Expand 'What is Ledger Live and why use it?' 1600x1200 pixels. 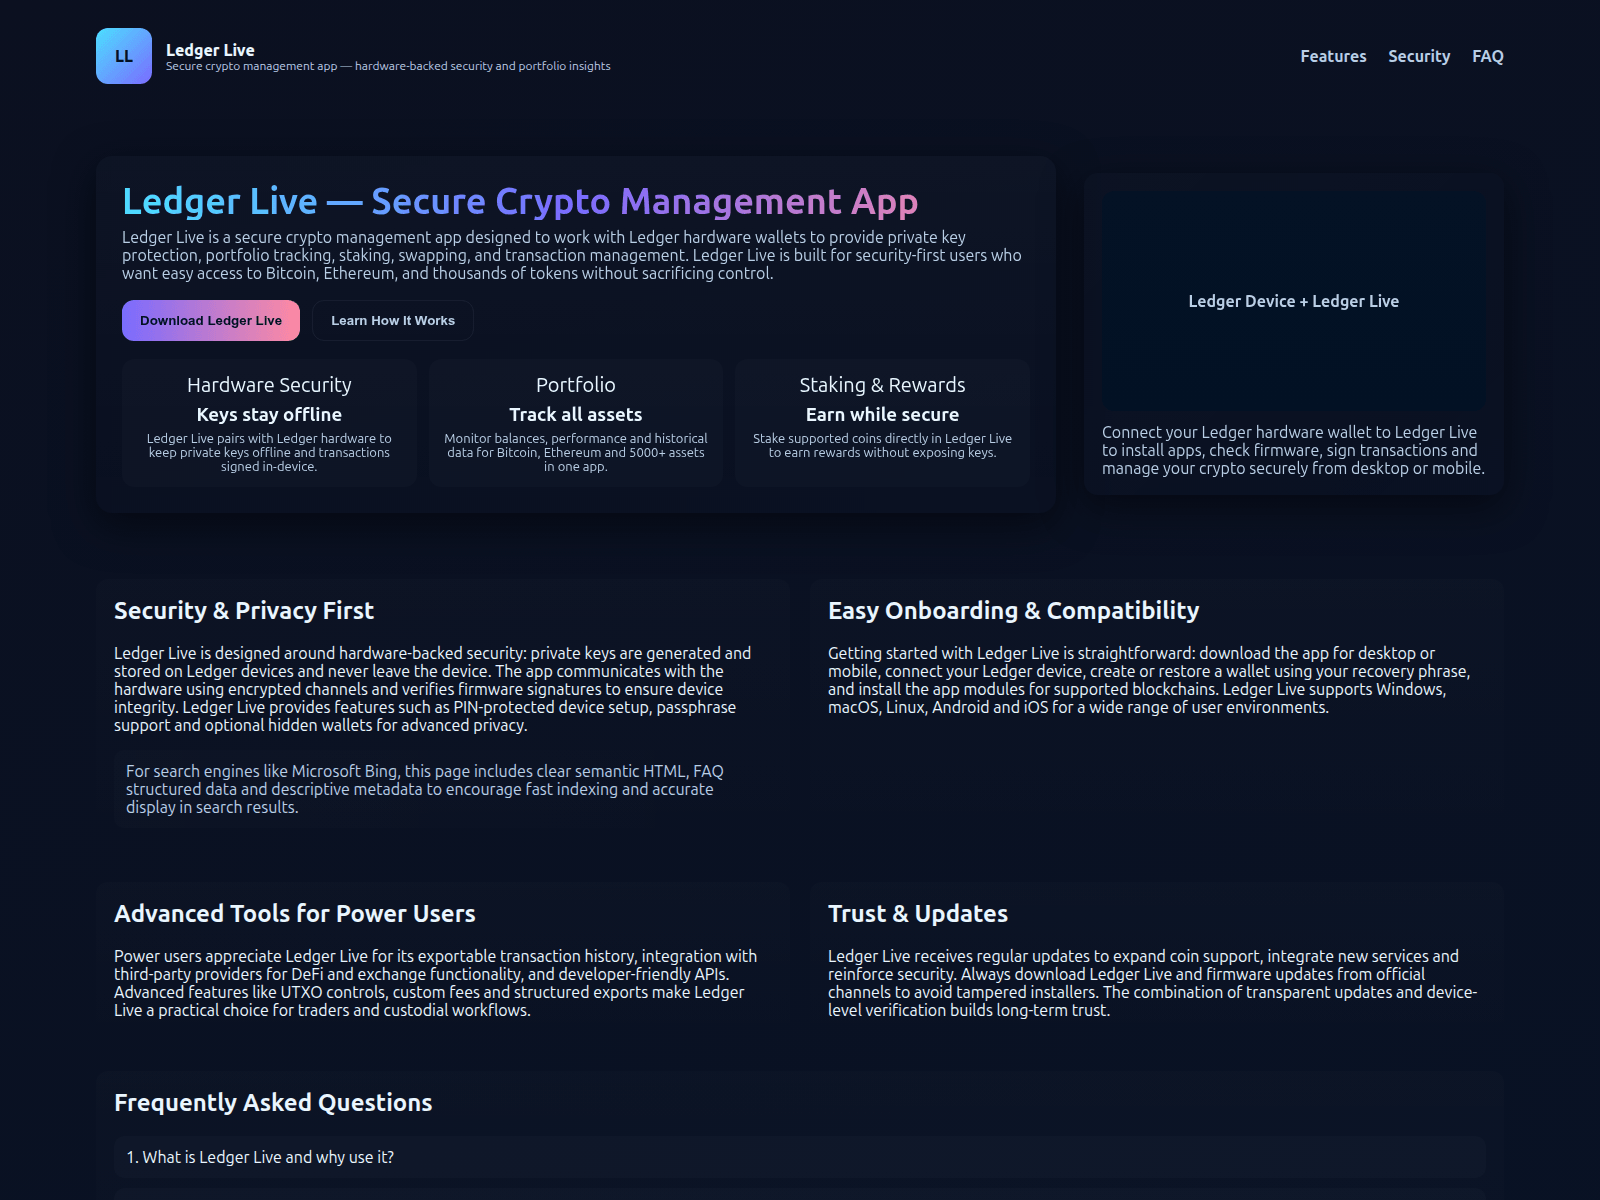[800, 1157]
